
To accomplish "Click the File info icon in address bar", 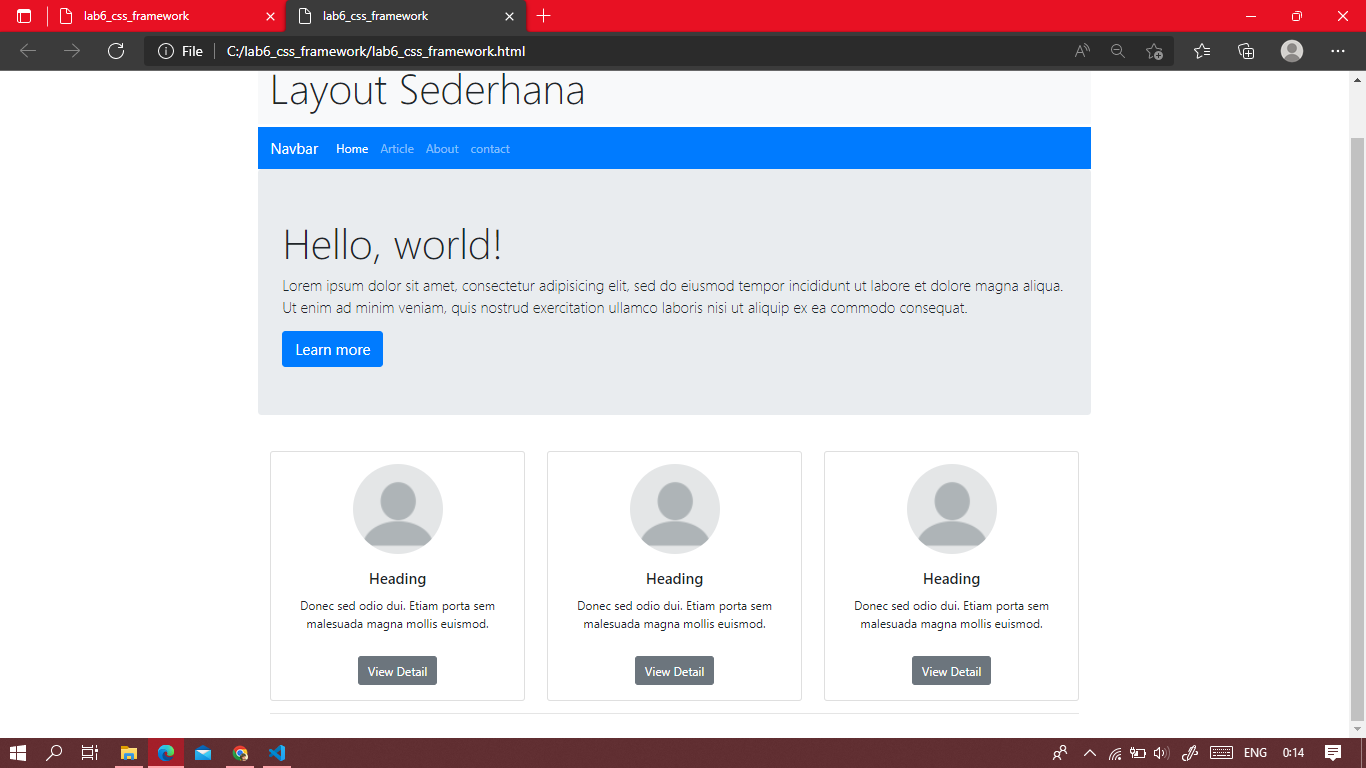I will 166,51.
